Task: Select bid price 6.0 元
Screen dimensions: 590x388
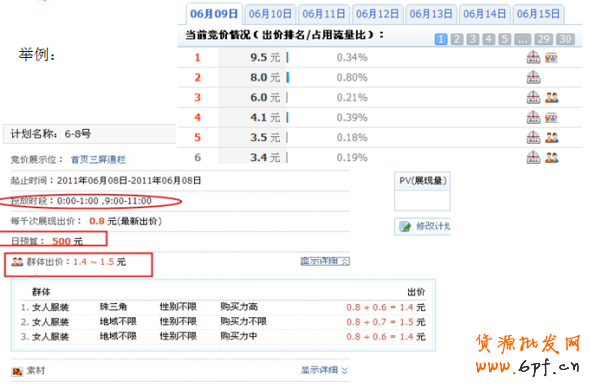Action: click(x=265, y=97)
